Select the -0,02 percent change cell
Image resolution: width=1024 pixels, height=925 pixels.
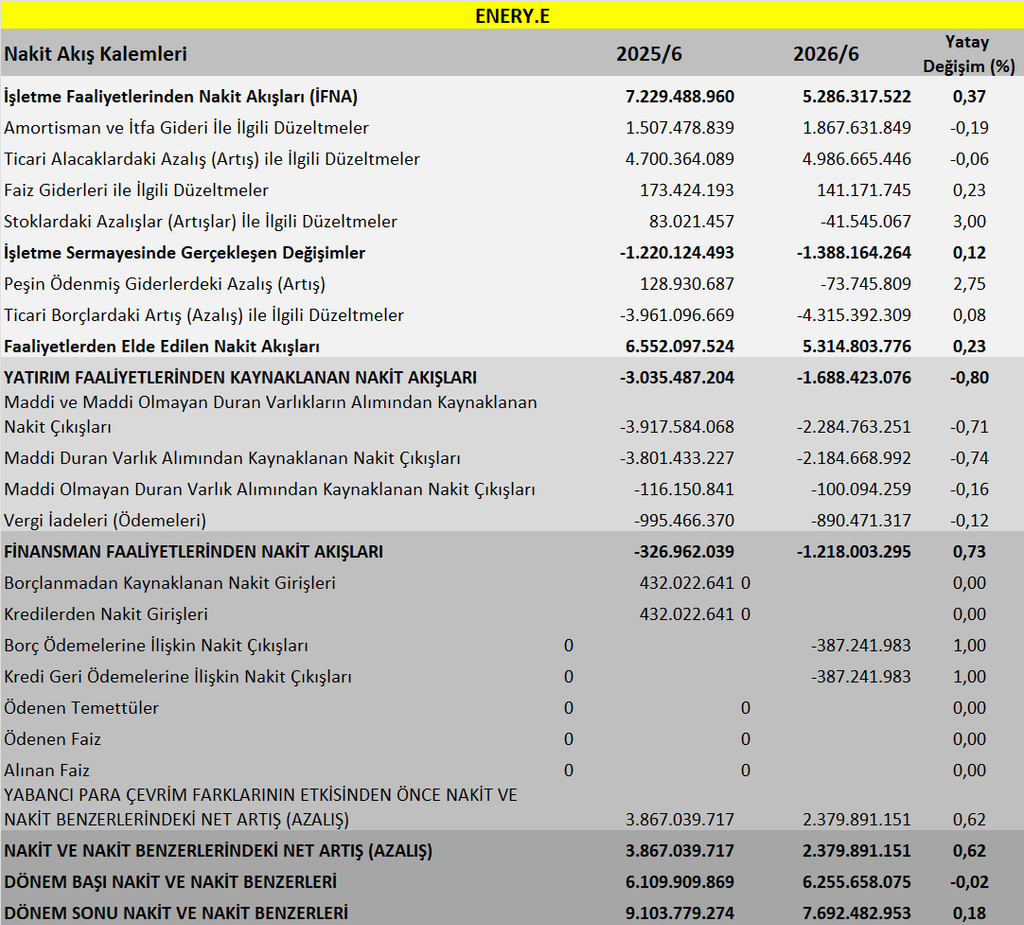click(x=969, y=883)
